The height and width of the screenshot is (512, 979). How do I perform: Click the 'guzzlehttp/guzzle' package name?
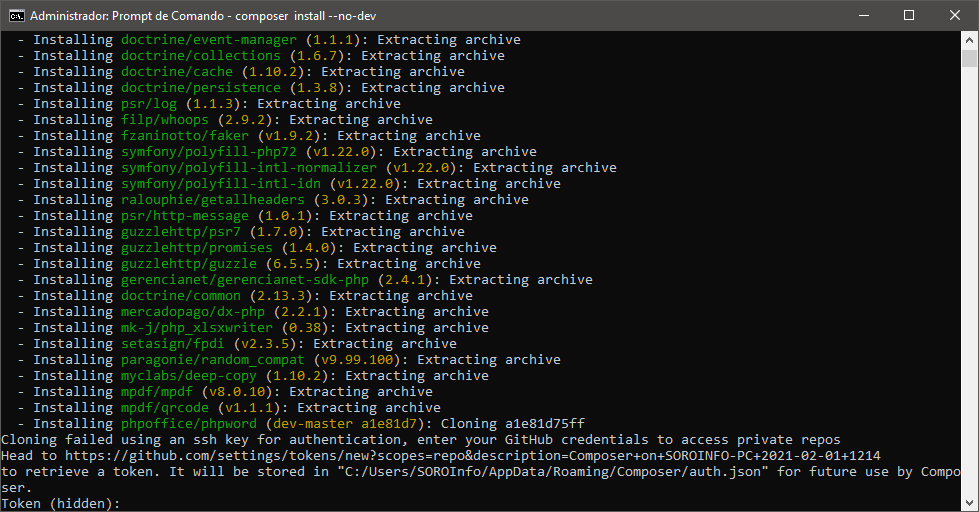(189, 264)
